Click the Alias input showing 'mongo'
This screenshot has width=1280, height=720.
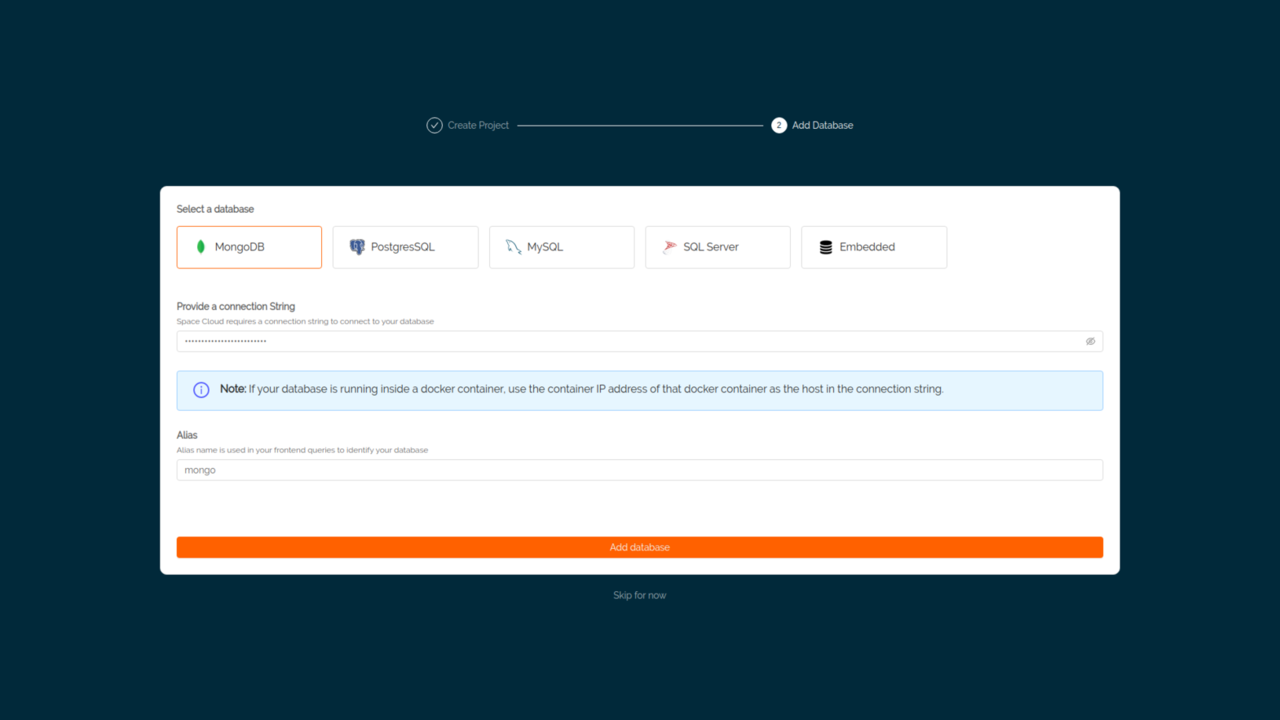point(639,469)
